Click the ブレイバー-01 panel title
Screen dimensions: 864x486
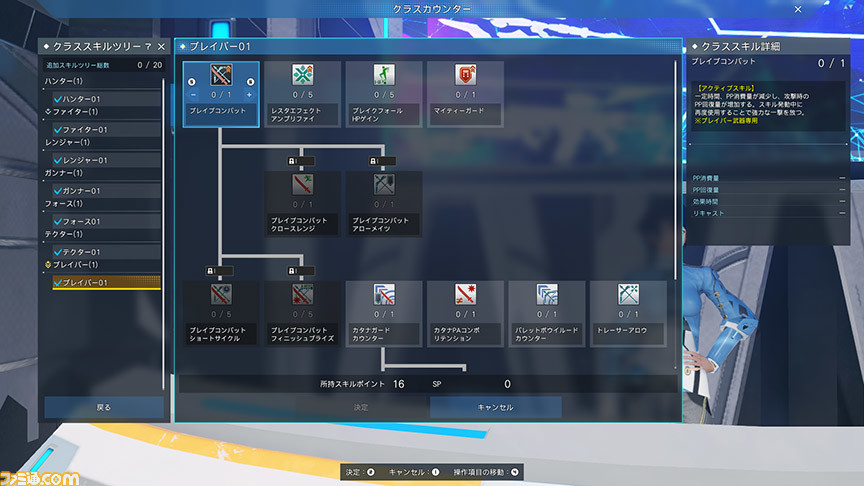coord(220,46)
